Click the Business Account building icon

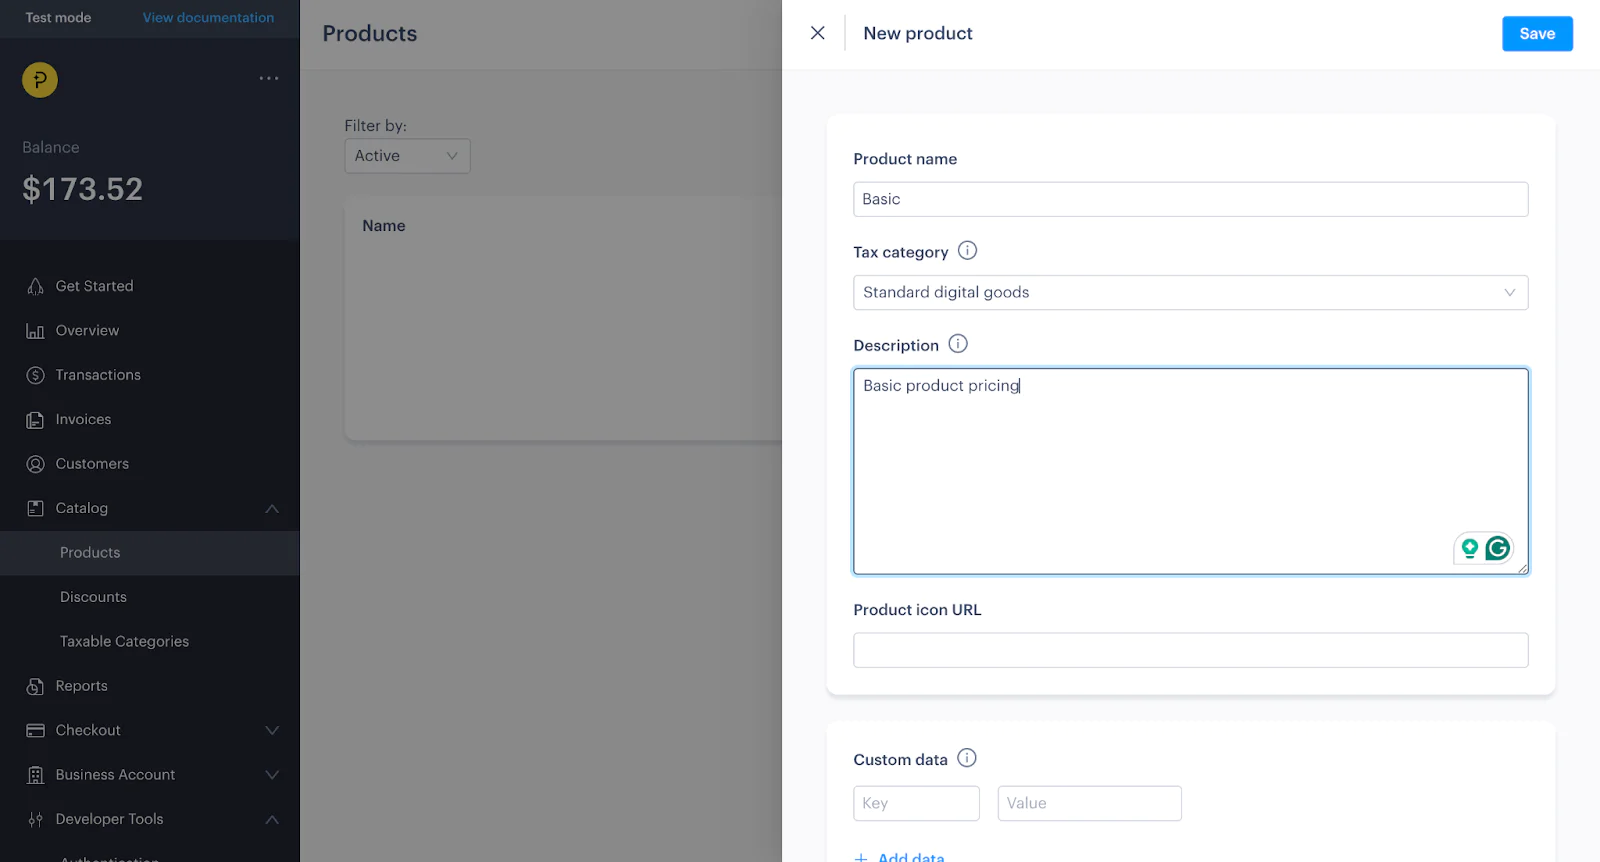[x=35, y=775]
